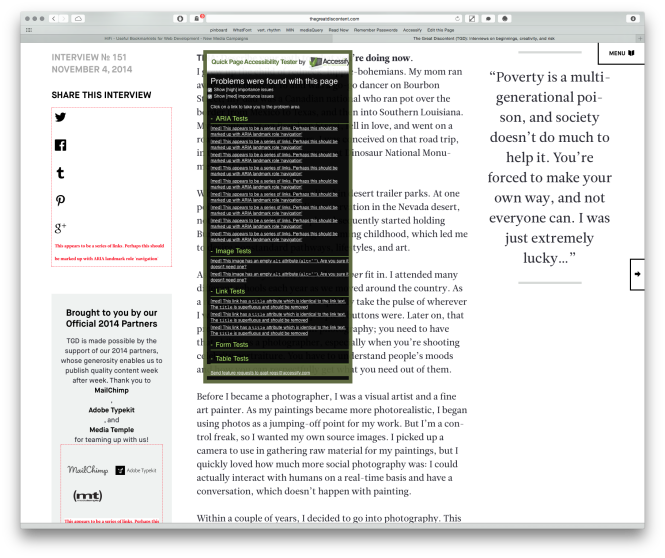Screen dimensions: 665x558
Task: Click the Adobe Typekit partner logo
Action: point(136,470)
